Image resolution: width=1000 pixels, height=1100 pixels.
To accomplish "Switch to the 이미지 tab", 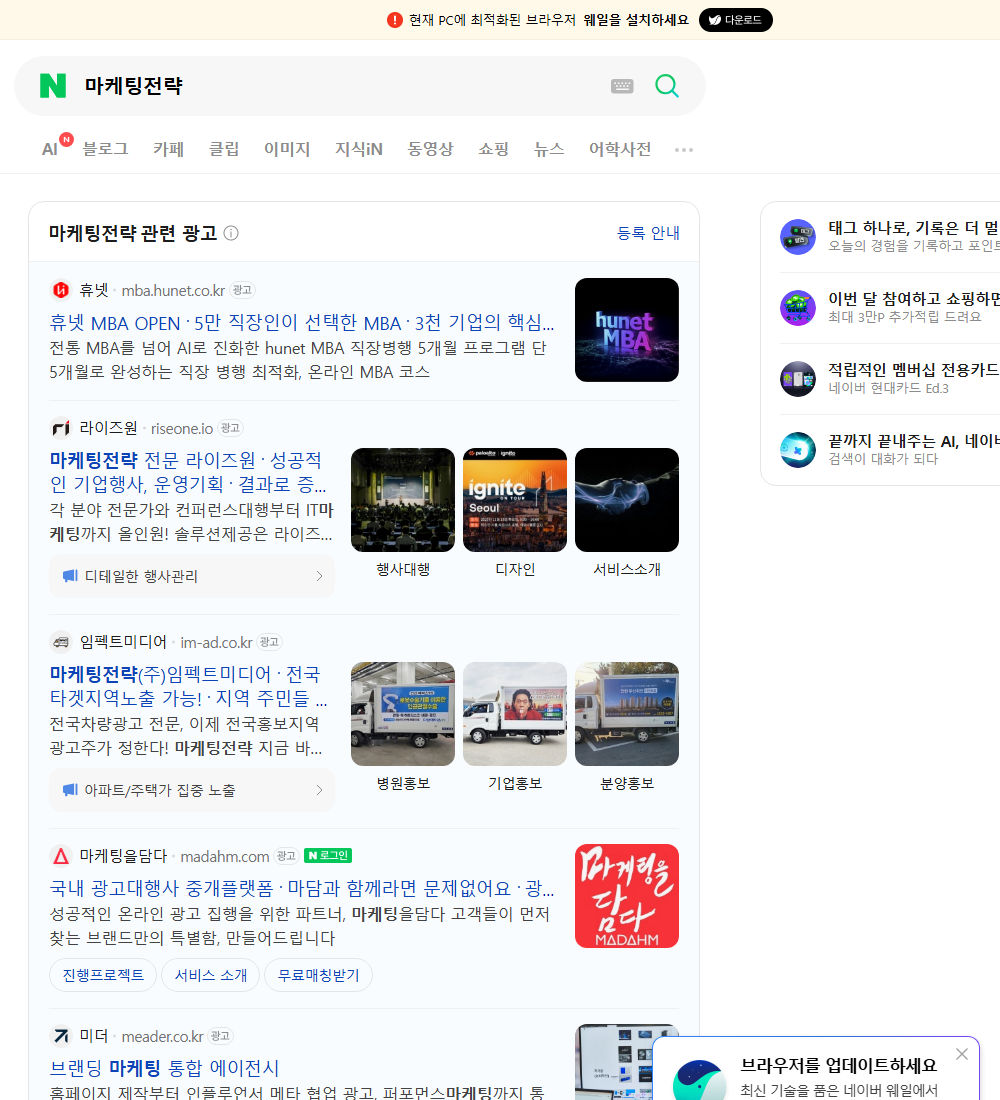I will point(287,149).
